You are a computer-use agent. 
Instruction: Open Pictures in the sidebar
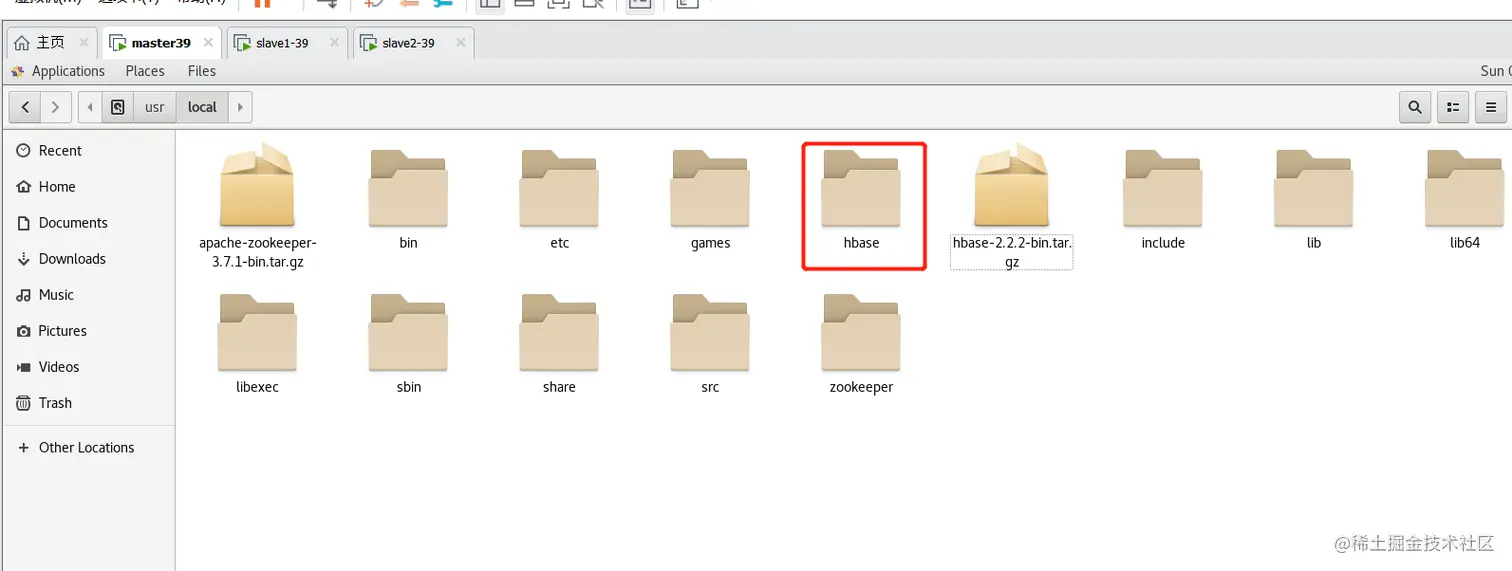coord(88,331)
